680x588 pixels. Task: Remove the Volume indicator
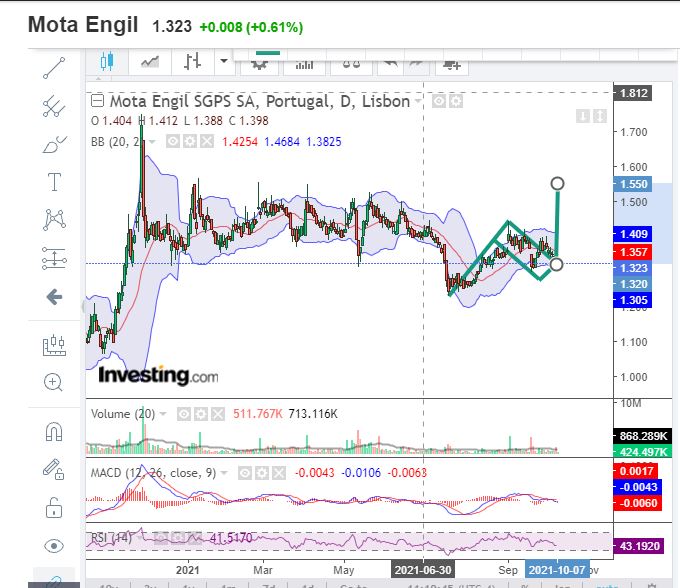[218, 415]
